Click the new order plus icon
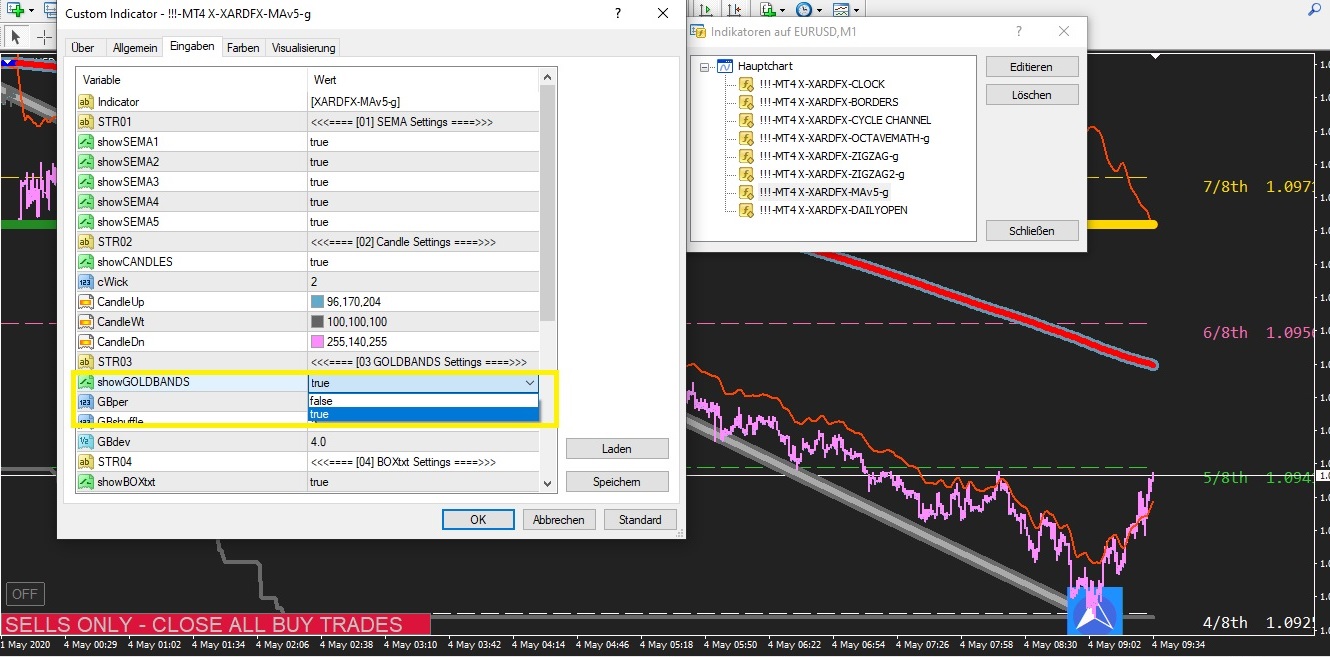 16,10
